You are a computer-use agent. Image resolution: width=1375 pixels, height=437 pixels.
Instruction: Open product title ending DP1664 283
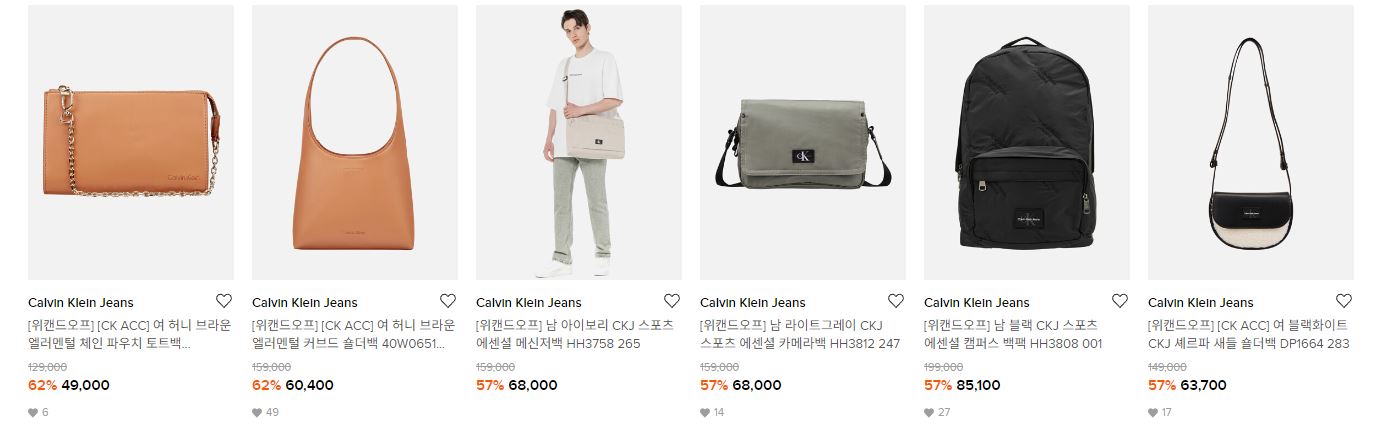(x=1249, y=334)
